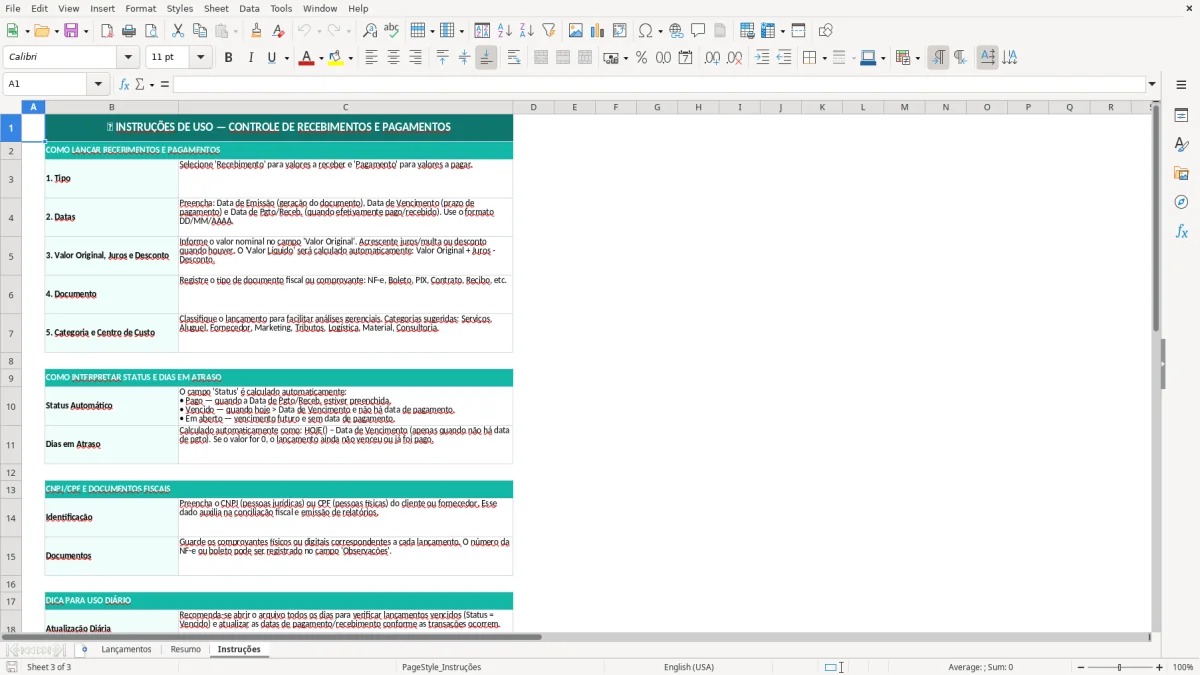Open the Borders dropdown arrow
Viewport: 1200px width, 675px height.
824,58
